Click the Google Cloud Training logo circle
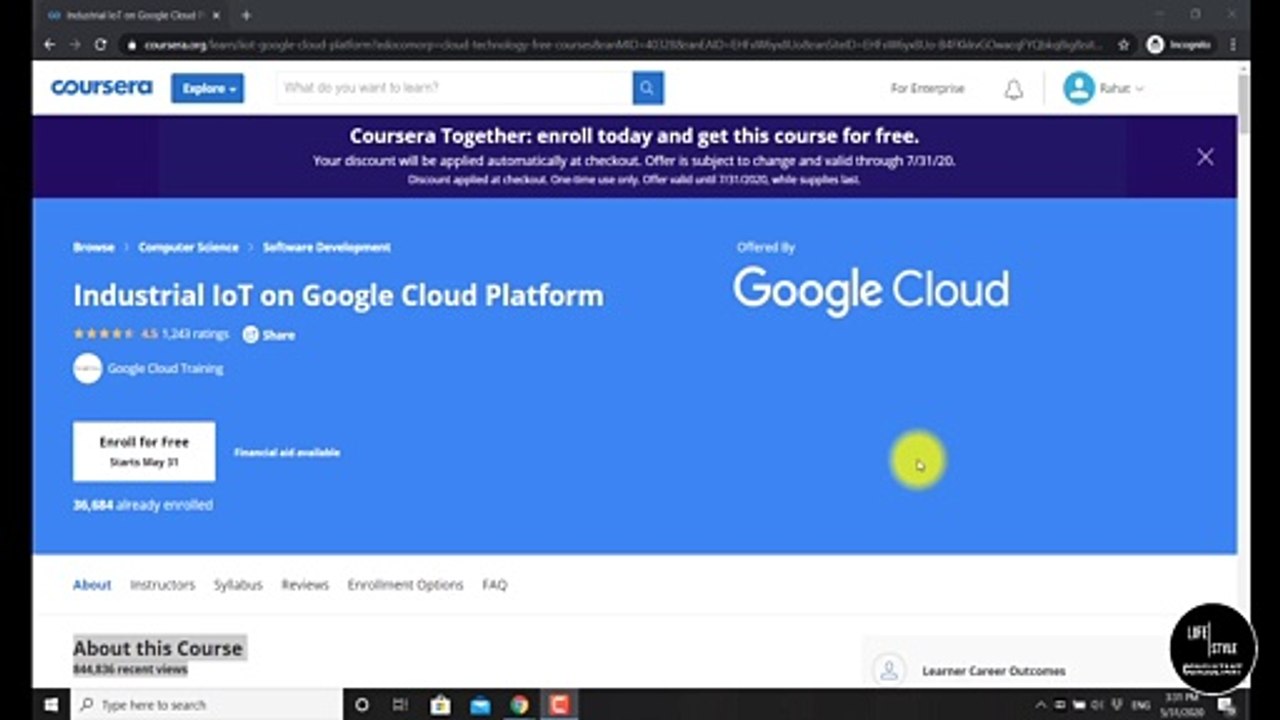Viewport: 1280px width, 720px height. click(x=88, y=368)
